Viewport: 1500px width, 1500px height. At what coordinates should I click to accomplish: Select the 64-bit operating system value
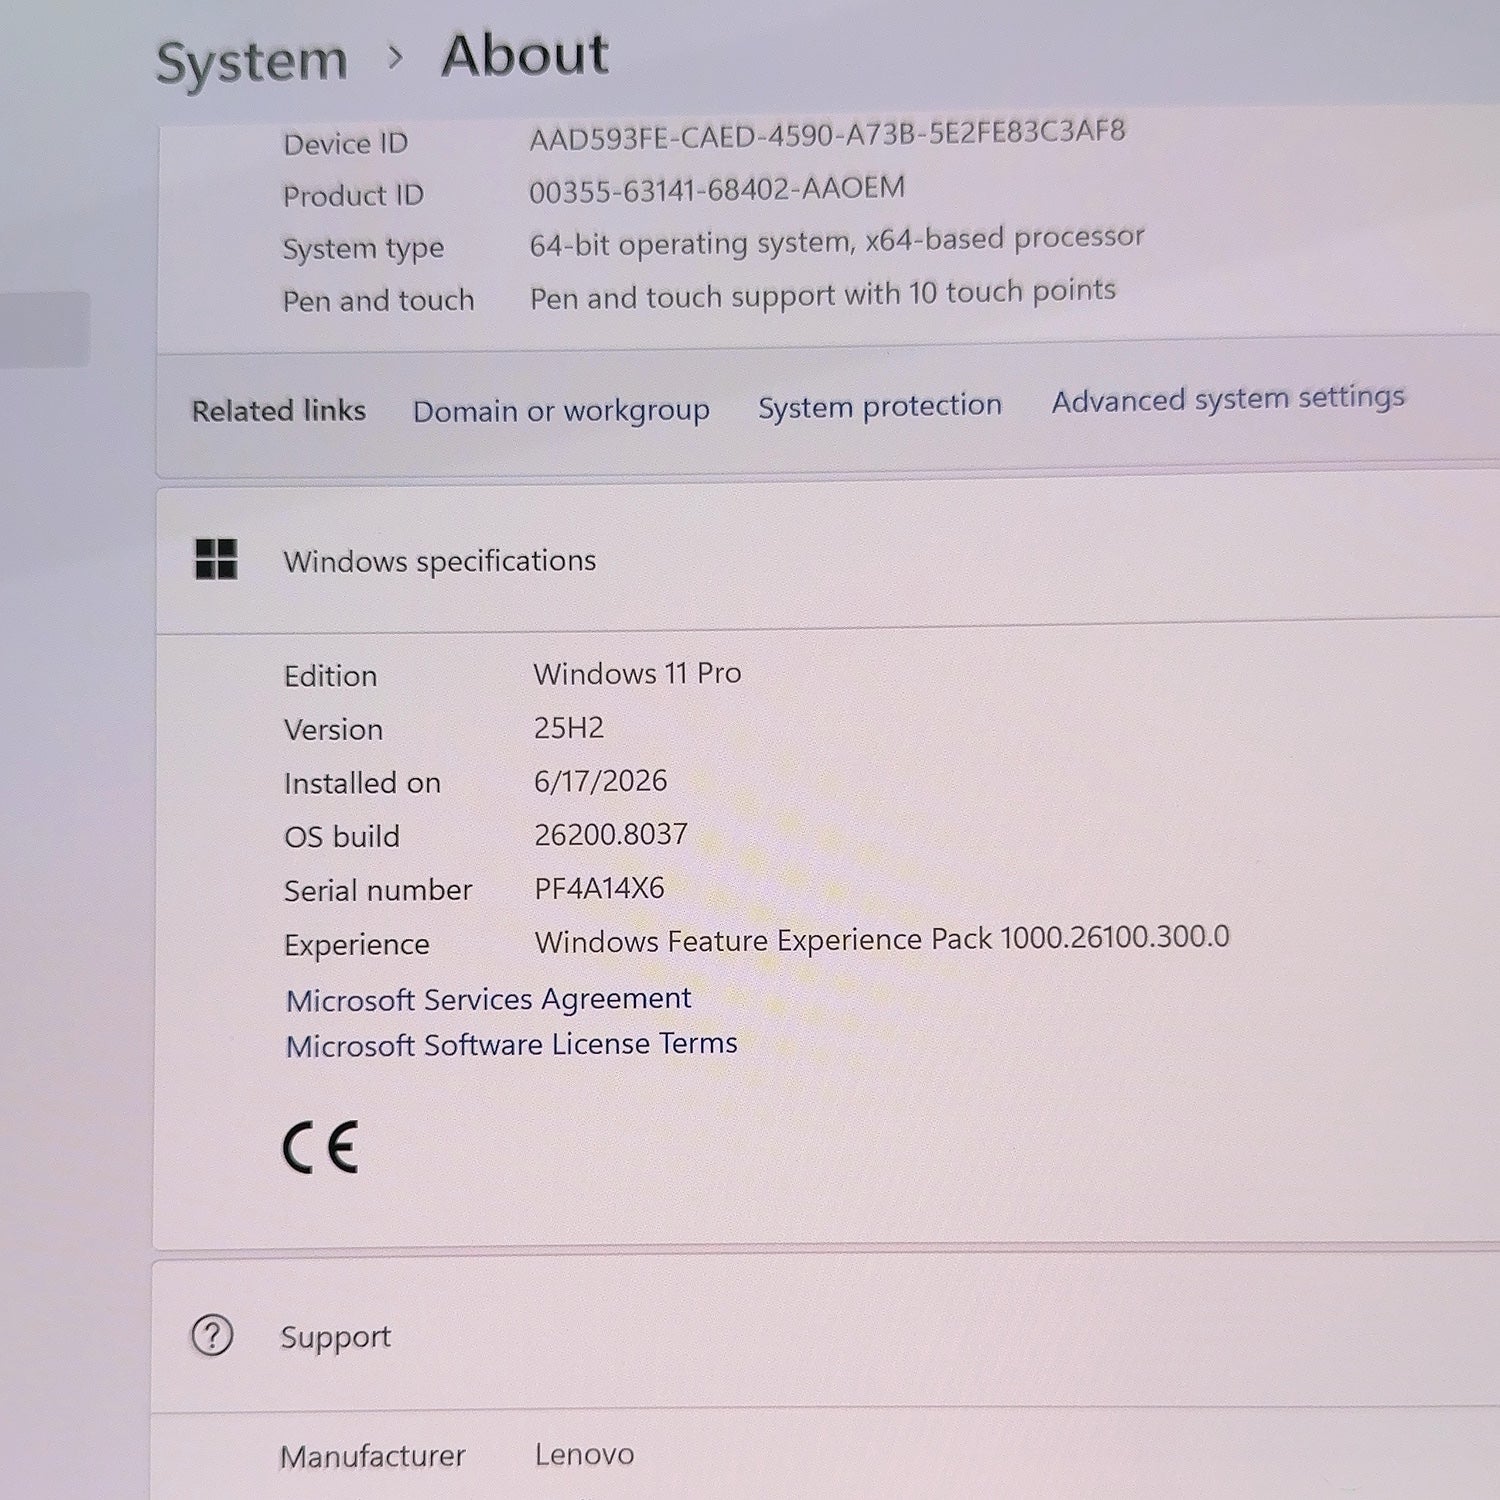(837, 241)
